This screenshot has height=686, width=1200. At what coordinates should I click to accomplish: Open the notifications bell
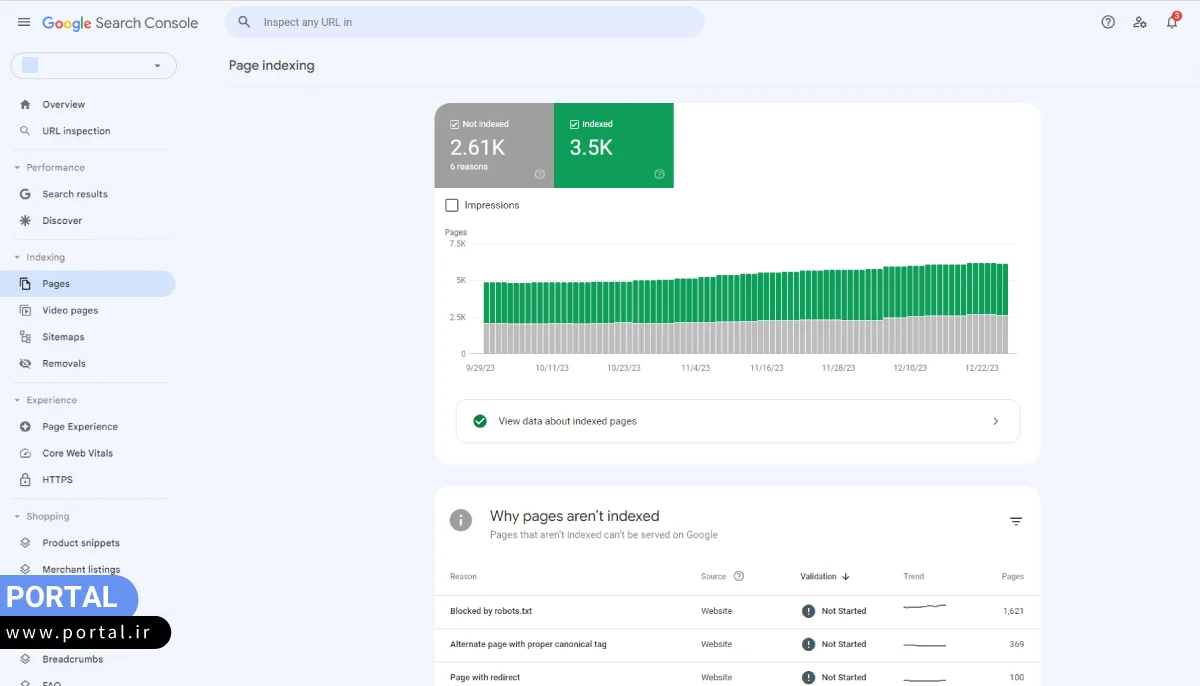[x=1172, y=22]
